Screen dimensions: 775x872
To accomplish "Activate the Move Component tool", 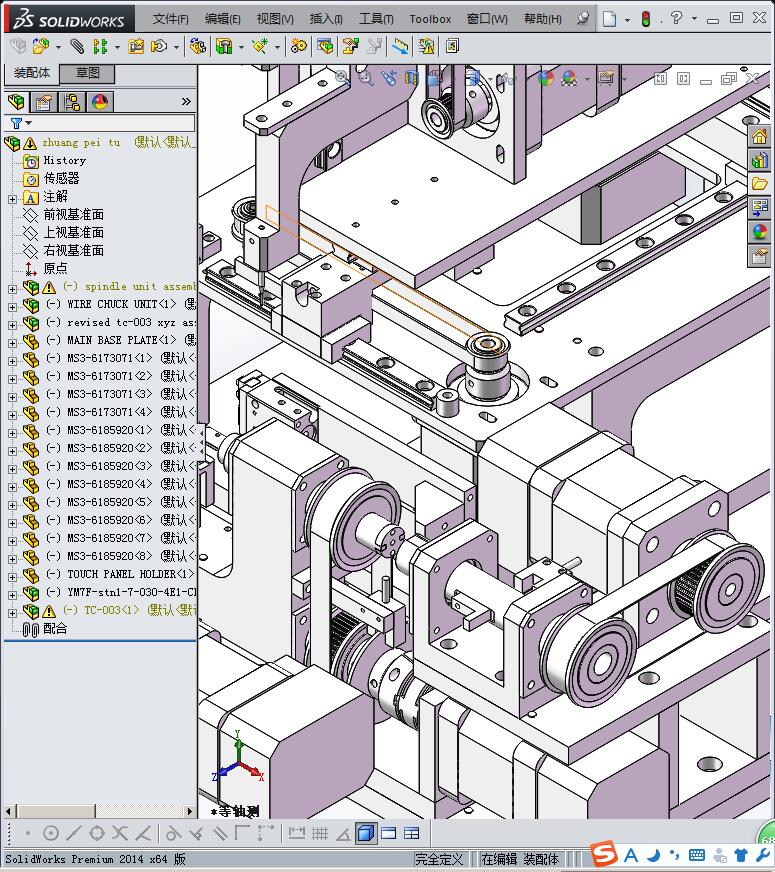I will [x=159, y=46].
